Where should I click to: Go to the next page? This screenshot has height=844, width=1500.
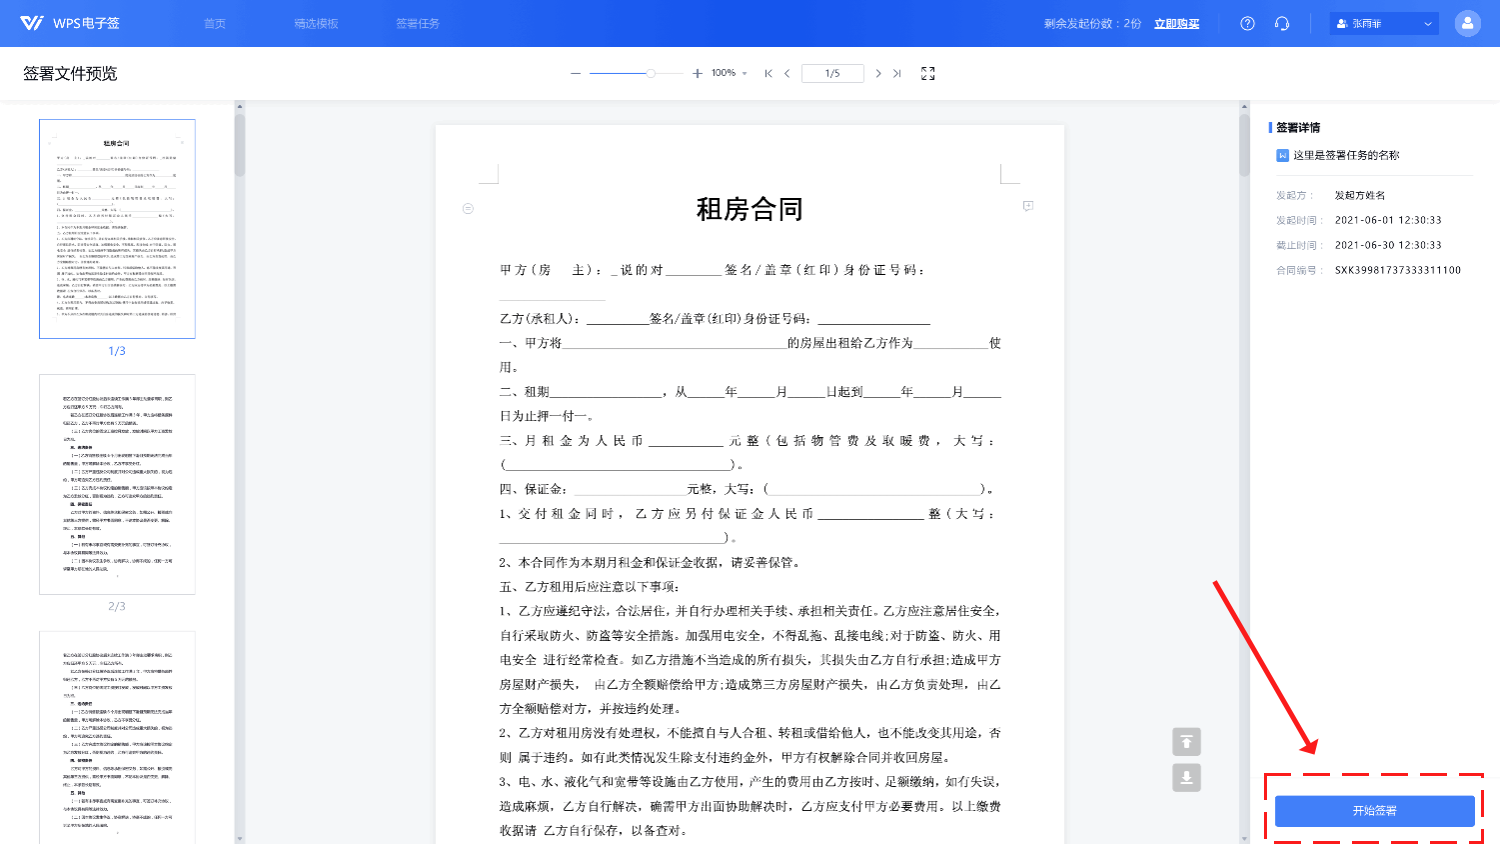878,73
